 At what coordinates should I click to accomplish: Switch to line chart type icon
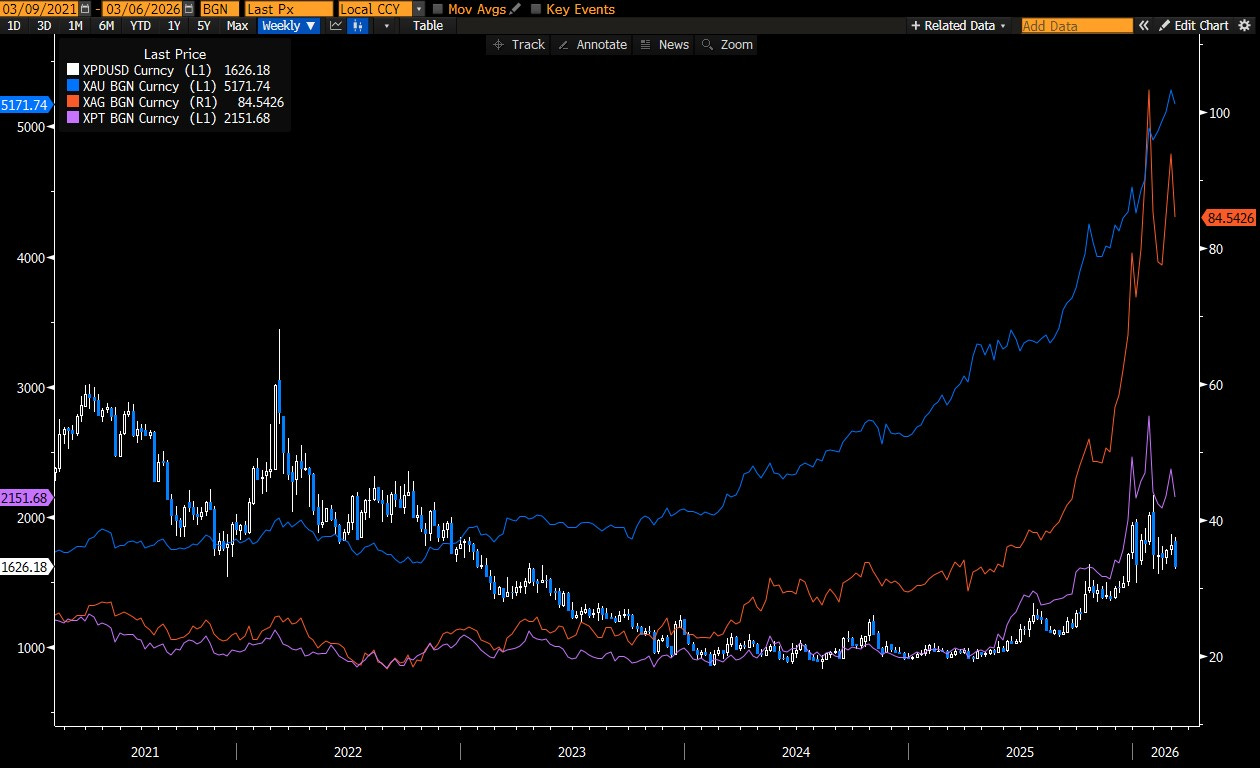point(336,26)
